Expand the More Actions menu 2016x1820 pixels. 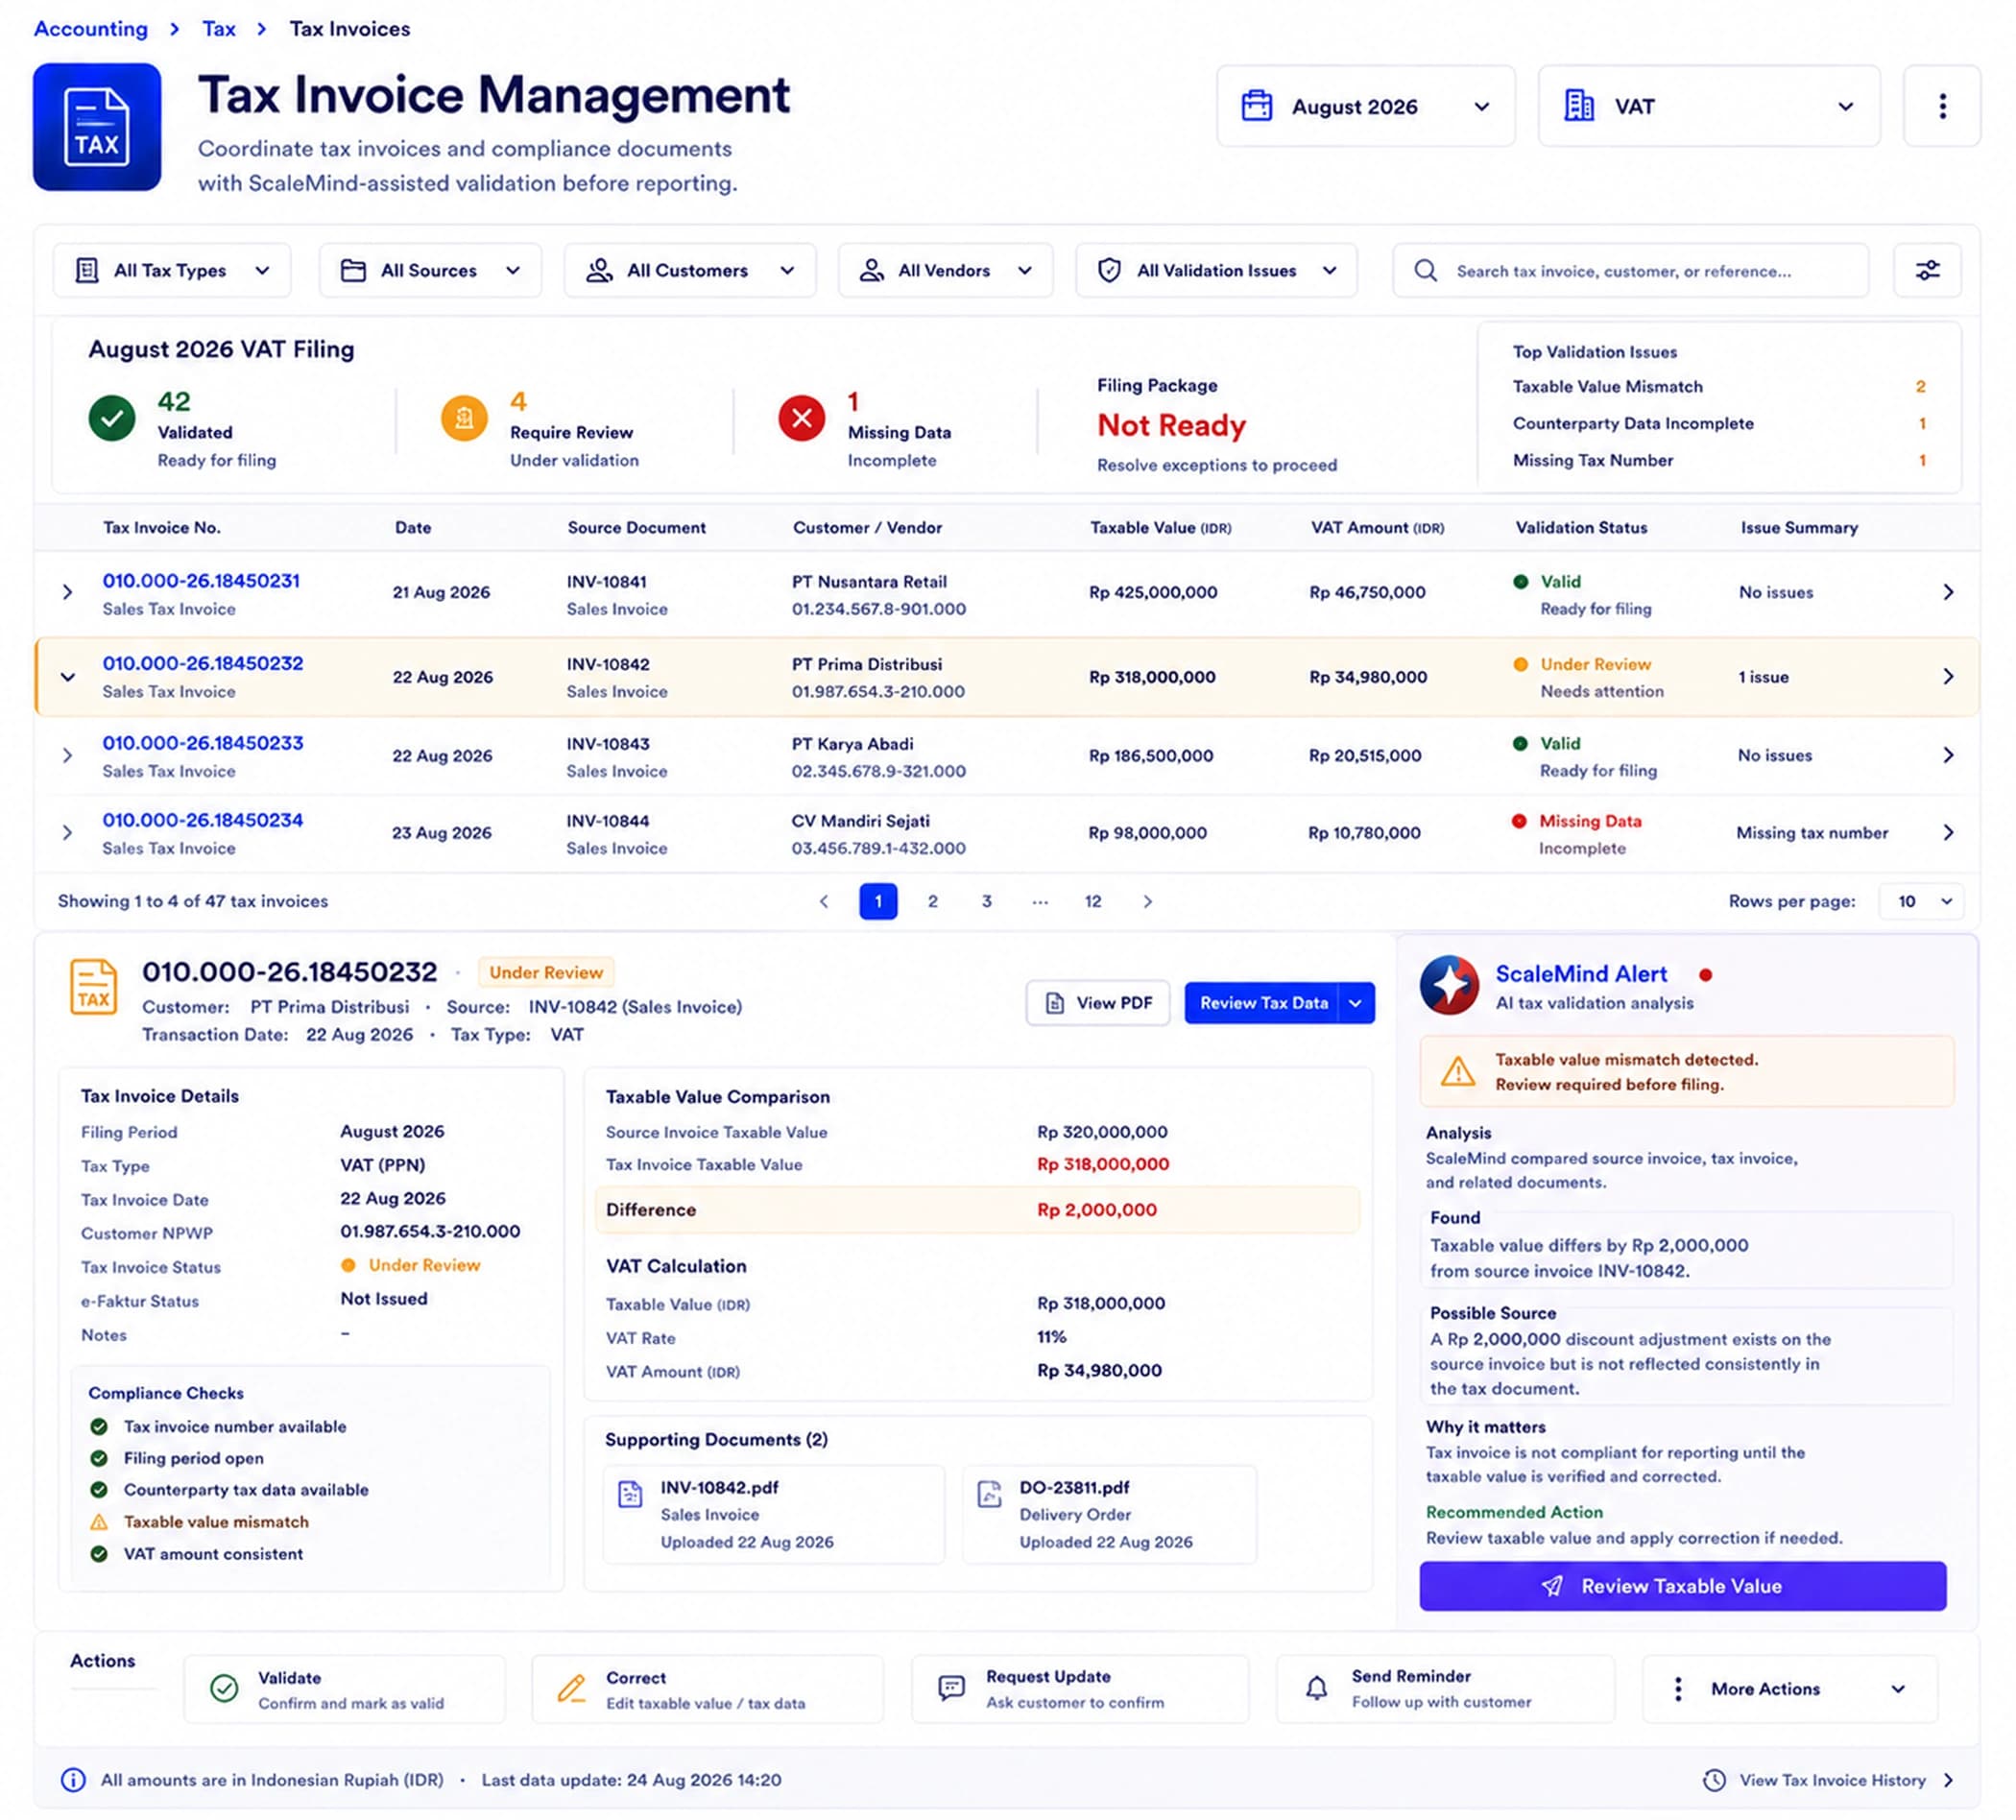[x=1789, y=1689]
